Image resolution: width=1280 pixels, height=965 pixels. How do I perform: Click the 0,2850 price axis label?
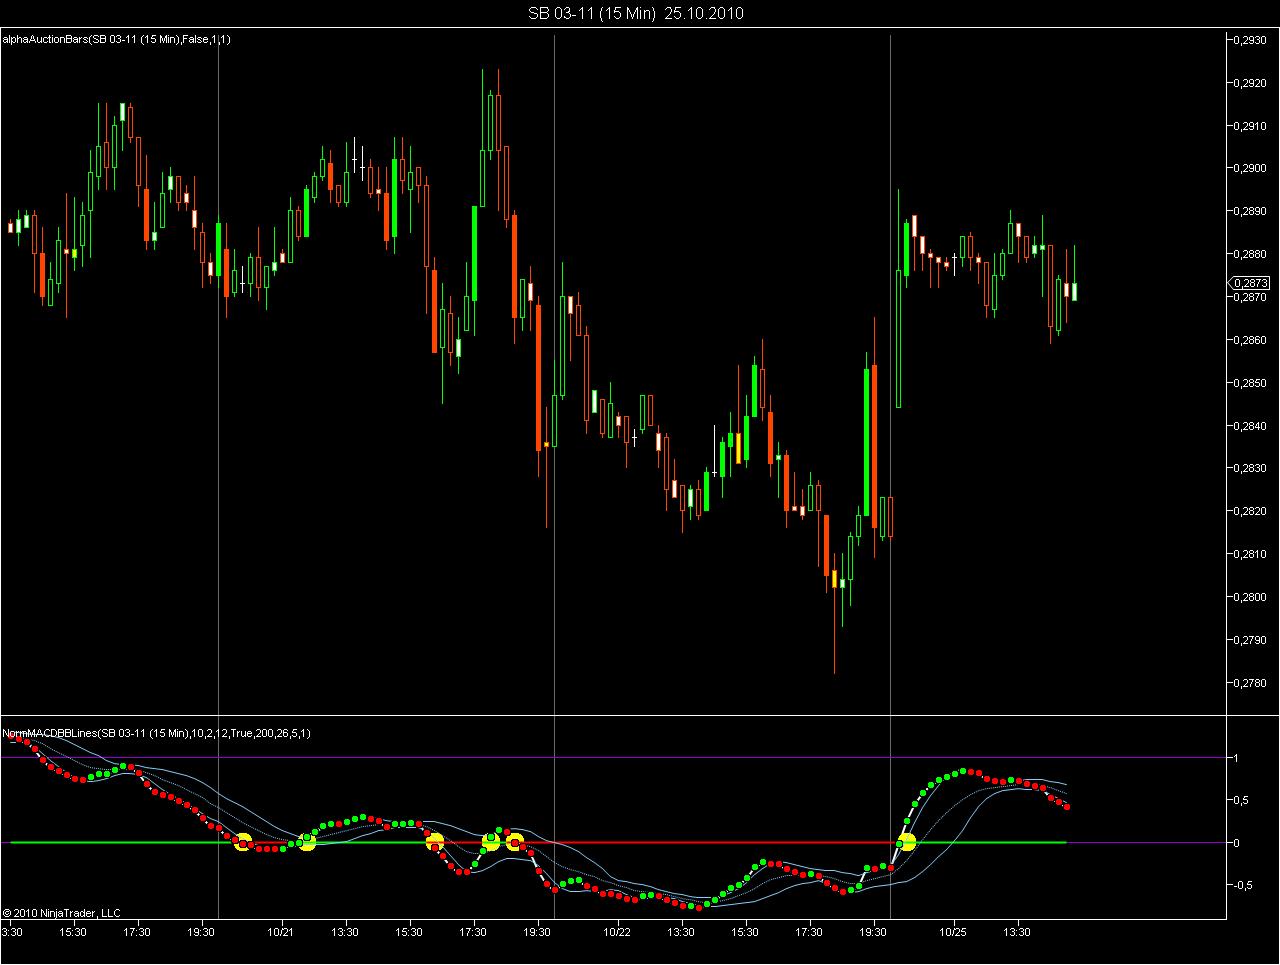pyautogui.click(x=1251, y=383)
